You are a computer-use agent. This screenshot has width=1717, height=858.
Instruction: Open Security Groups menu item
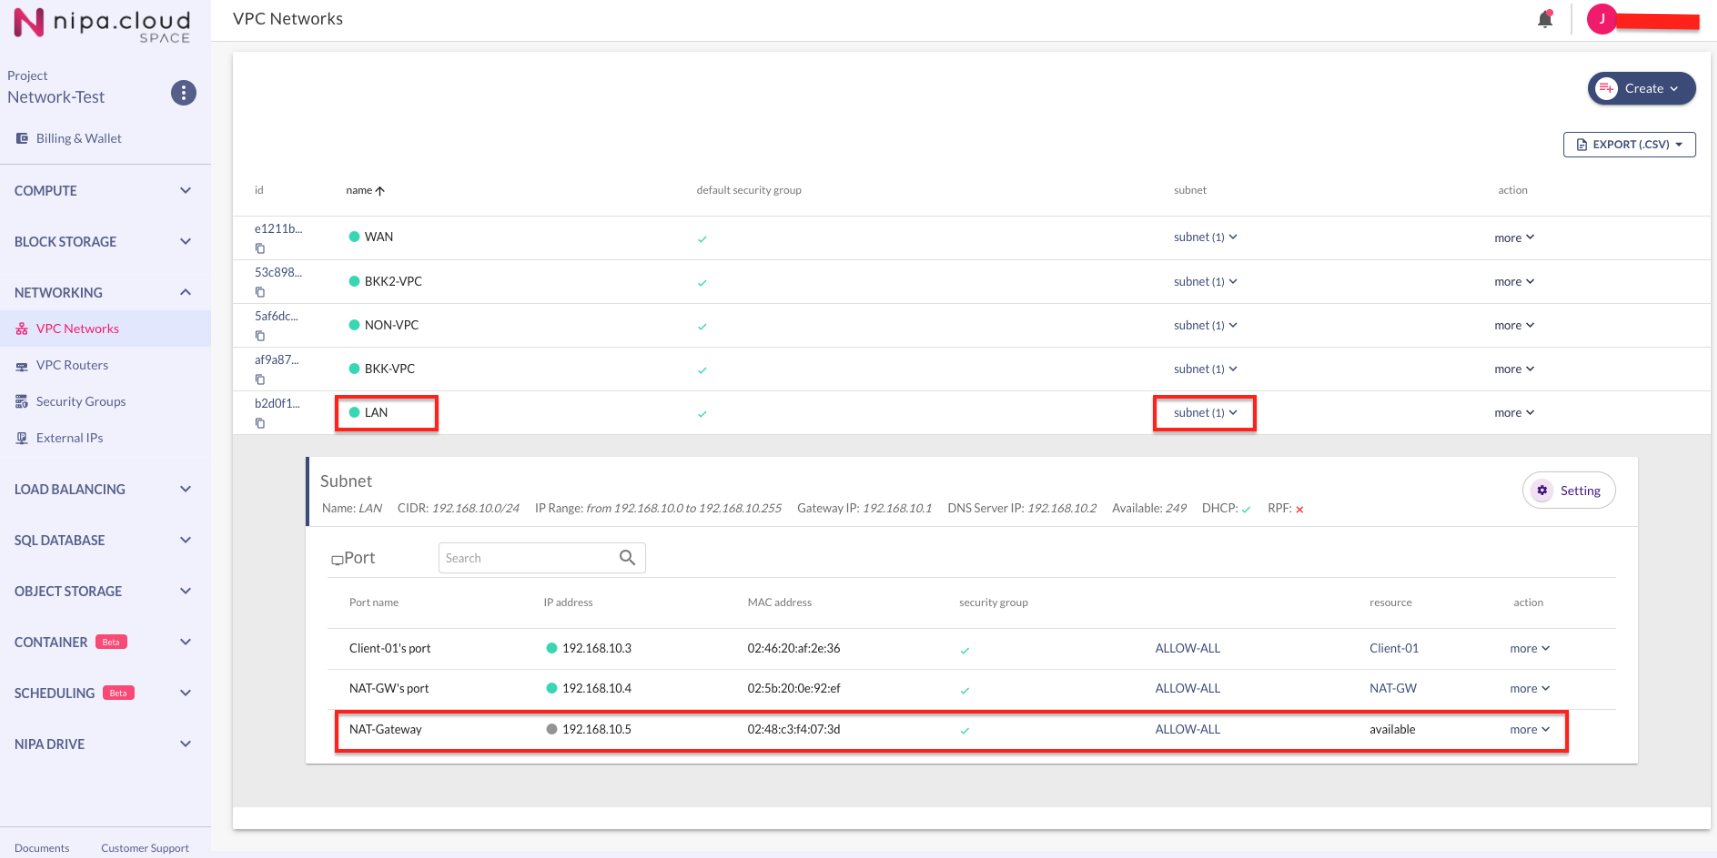[x=80, y=402]
